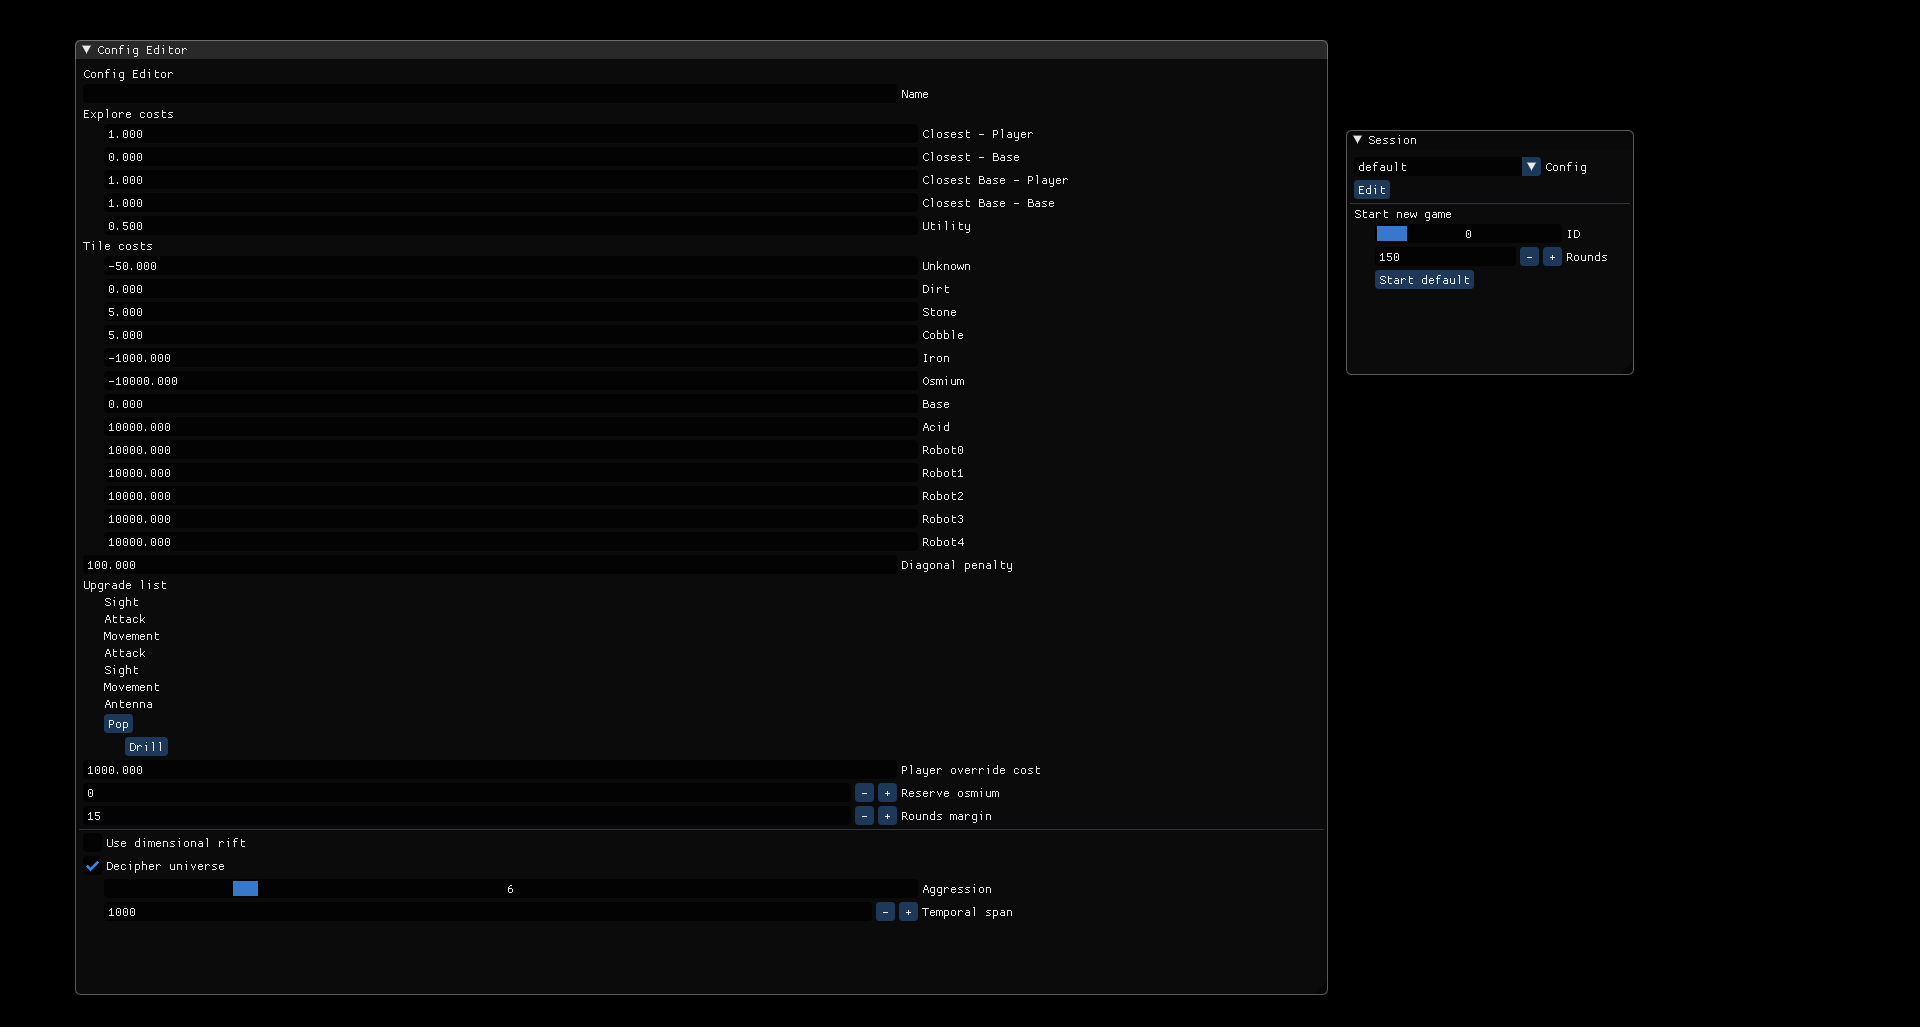This screenshot has width=1920, height=1027.
Task: Click the Tile costs heading
Action: click(118, 246)
